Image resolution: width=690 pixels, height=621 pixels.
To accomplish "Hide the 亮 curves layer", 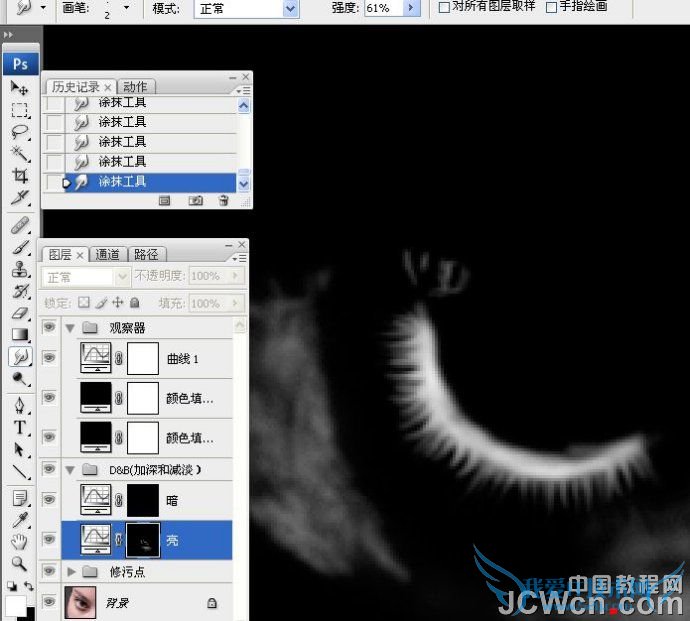I will coord(49,539).
